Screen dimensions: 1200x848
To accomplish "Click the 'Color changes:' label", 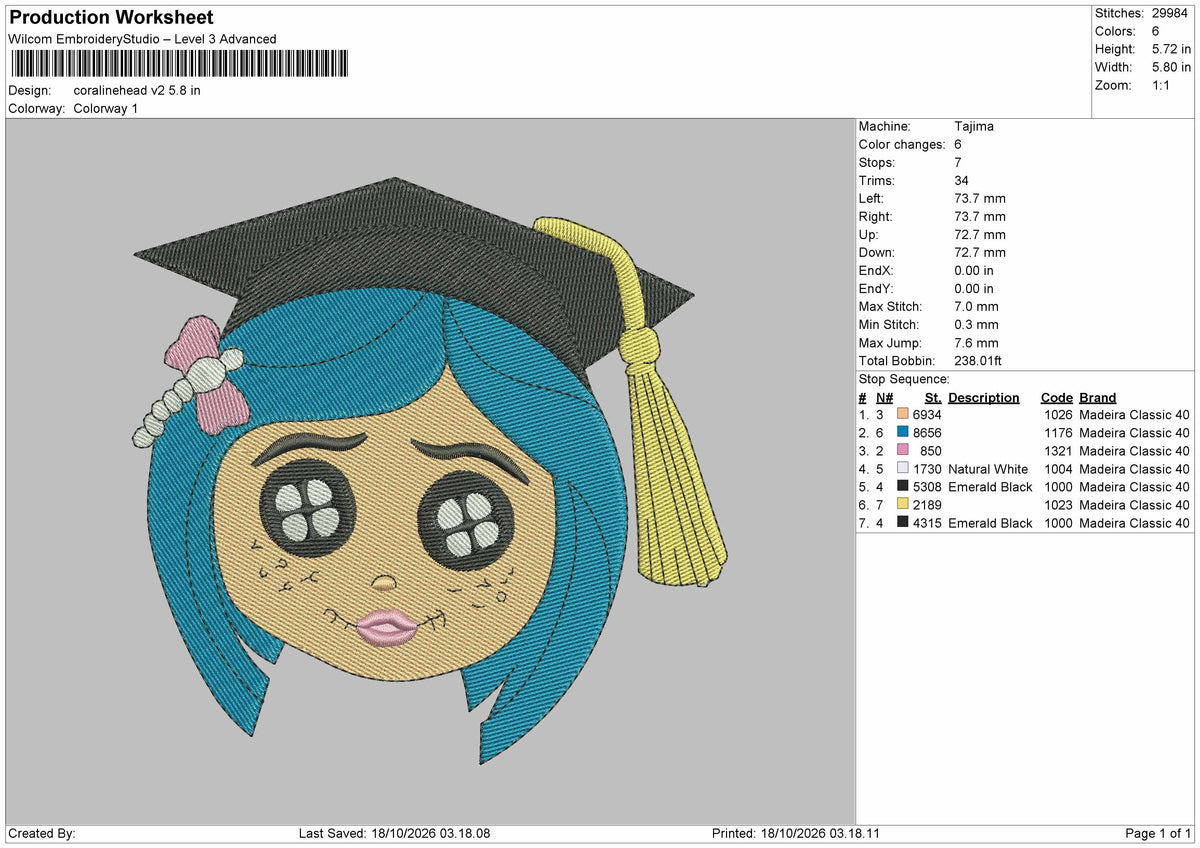I will pyautogui.click(x=902, y=145).
